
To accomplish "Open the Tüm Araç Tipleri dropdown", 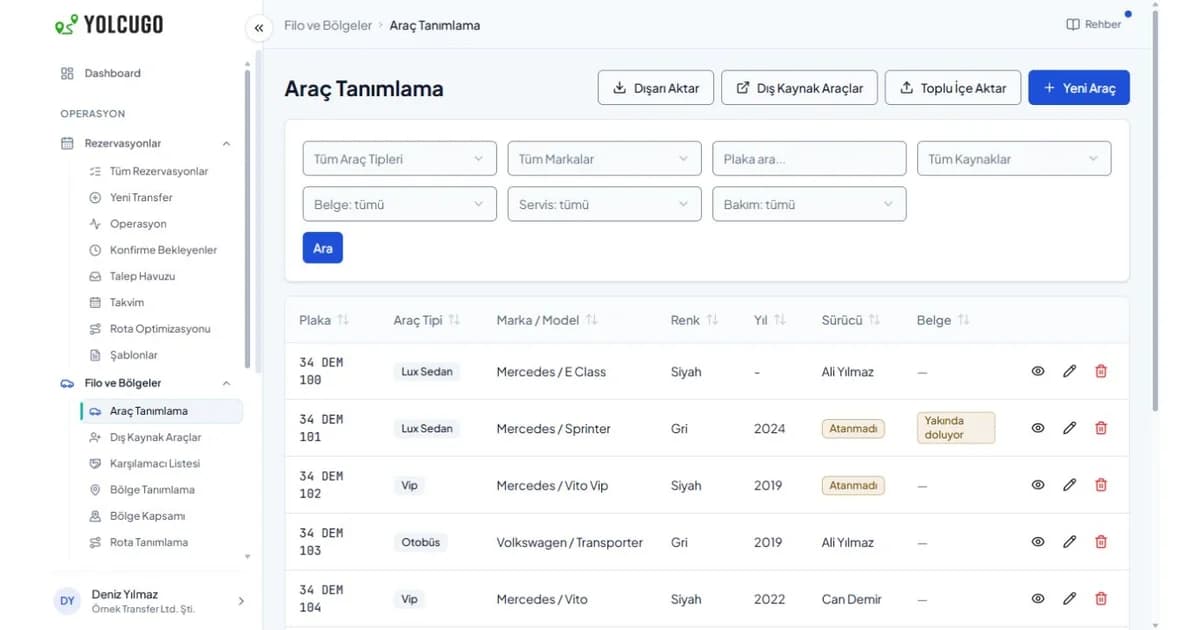I will (399, 159).
